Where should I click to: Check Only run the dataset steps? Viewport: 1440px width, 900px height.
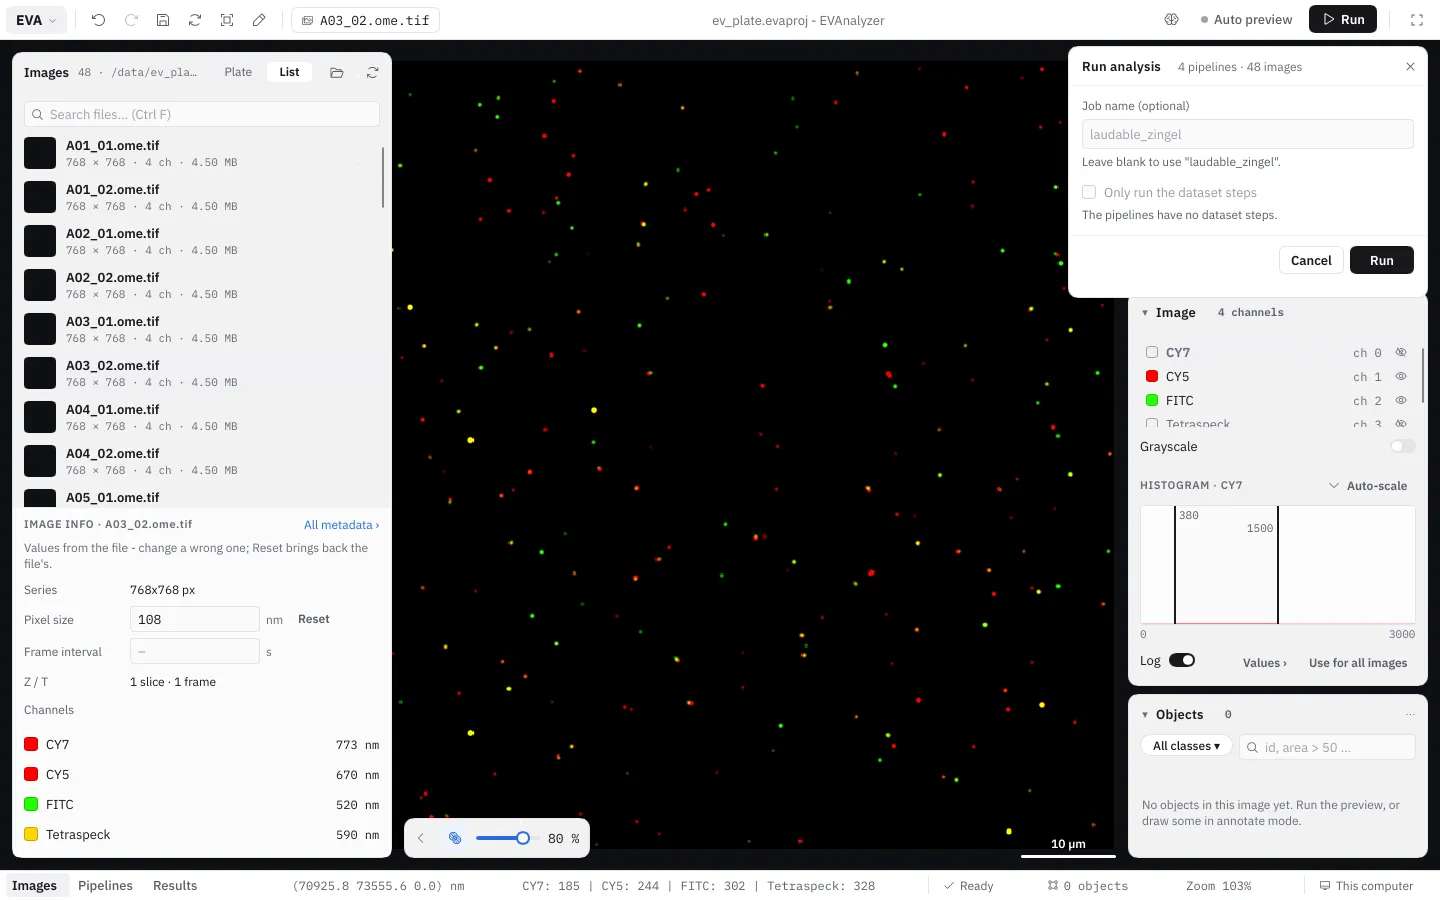click(x=1089, y=192)
